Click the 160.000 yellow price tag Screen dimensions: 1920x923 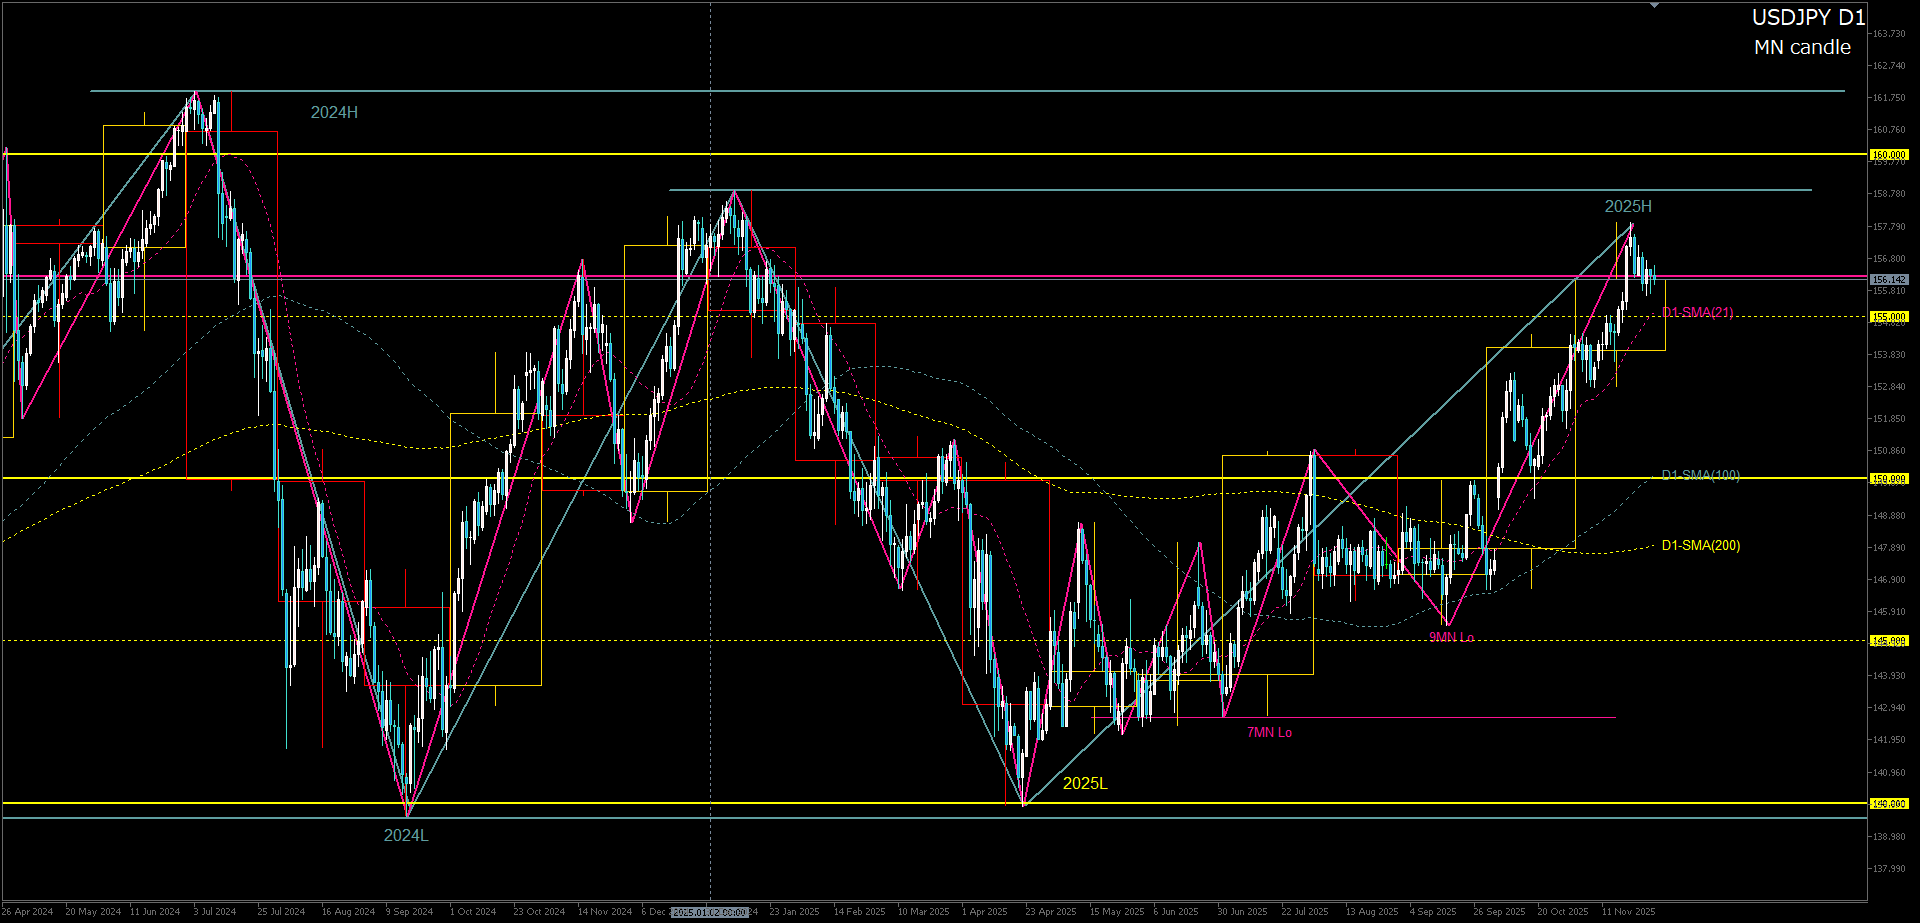(x=1889, y=155)
